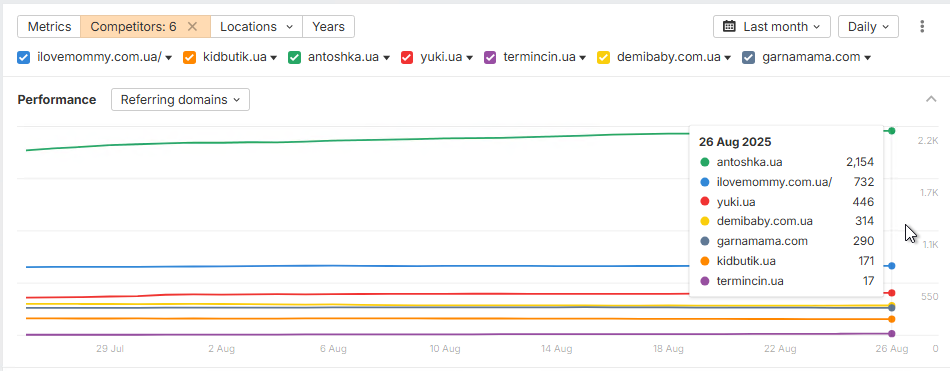Toggle kidbutik.ua orange checkbox
This screenshot has width=950, height=371.
190,58
